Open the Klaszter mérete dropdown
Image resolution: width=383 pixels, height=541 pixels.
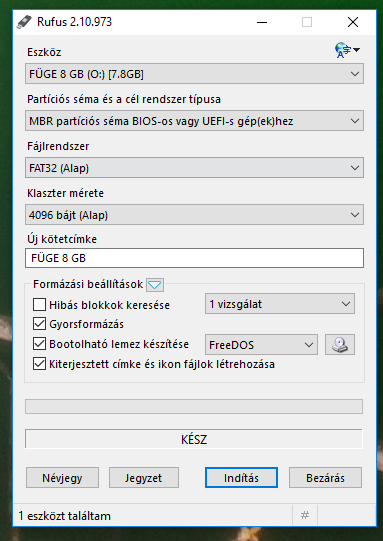click(x=194, y=215)
